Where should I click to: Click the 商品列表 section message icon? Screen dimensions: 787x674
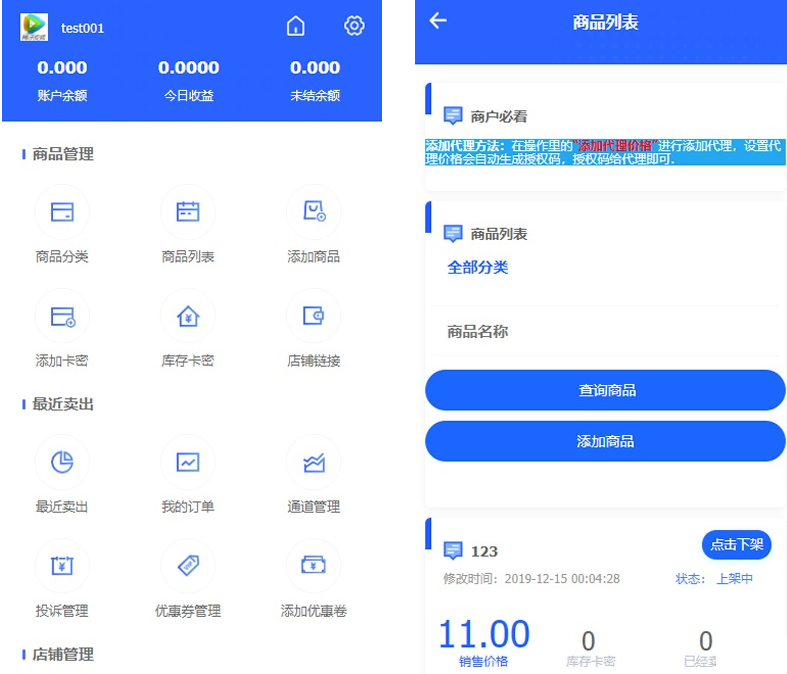[453, 233]
